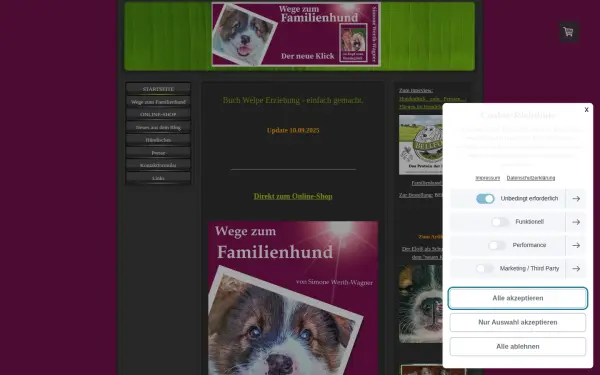
Task: Click the dog nose photo in sidebar
Action: click(x=421, y=303)
